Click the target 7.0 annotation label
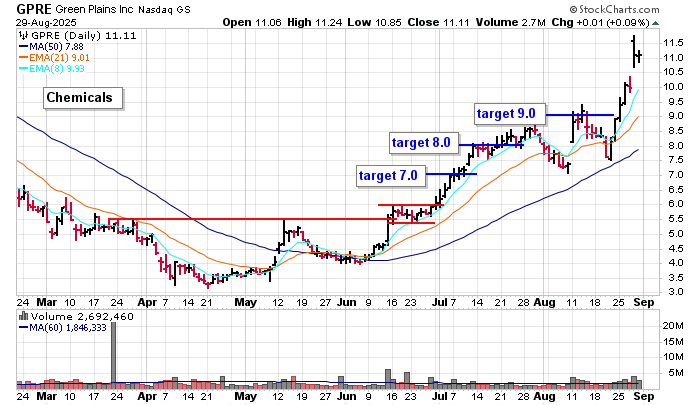700x405 pixels. [391, 175]
